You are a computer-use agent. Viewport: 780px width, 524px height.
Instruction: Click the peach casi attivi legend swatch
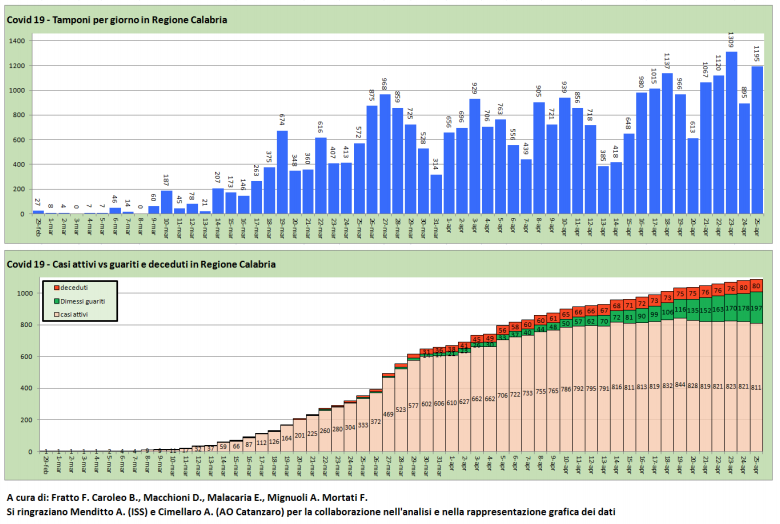56,314
